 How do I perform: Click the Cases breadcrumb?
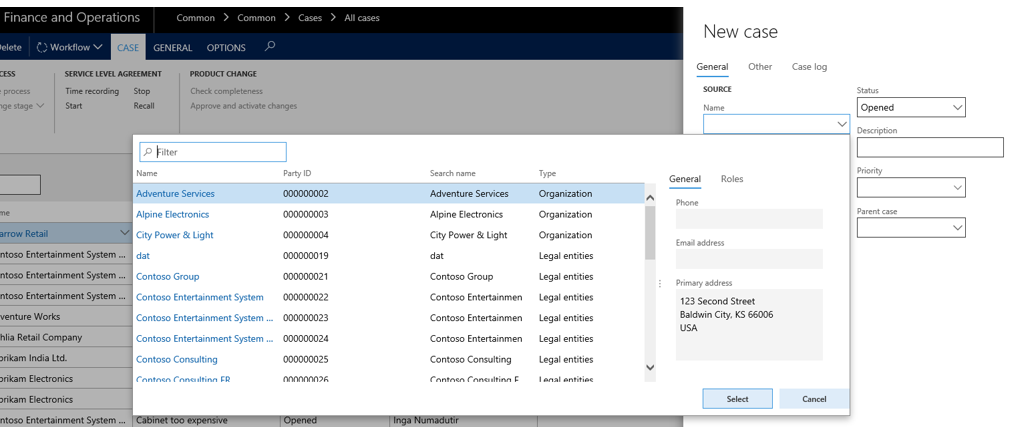click(309, 17)
